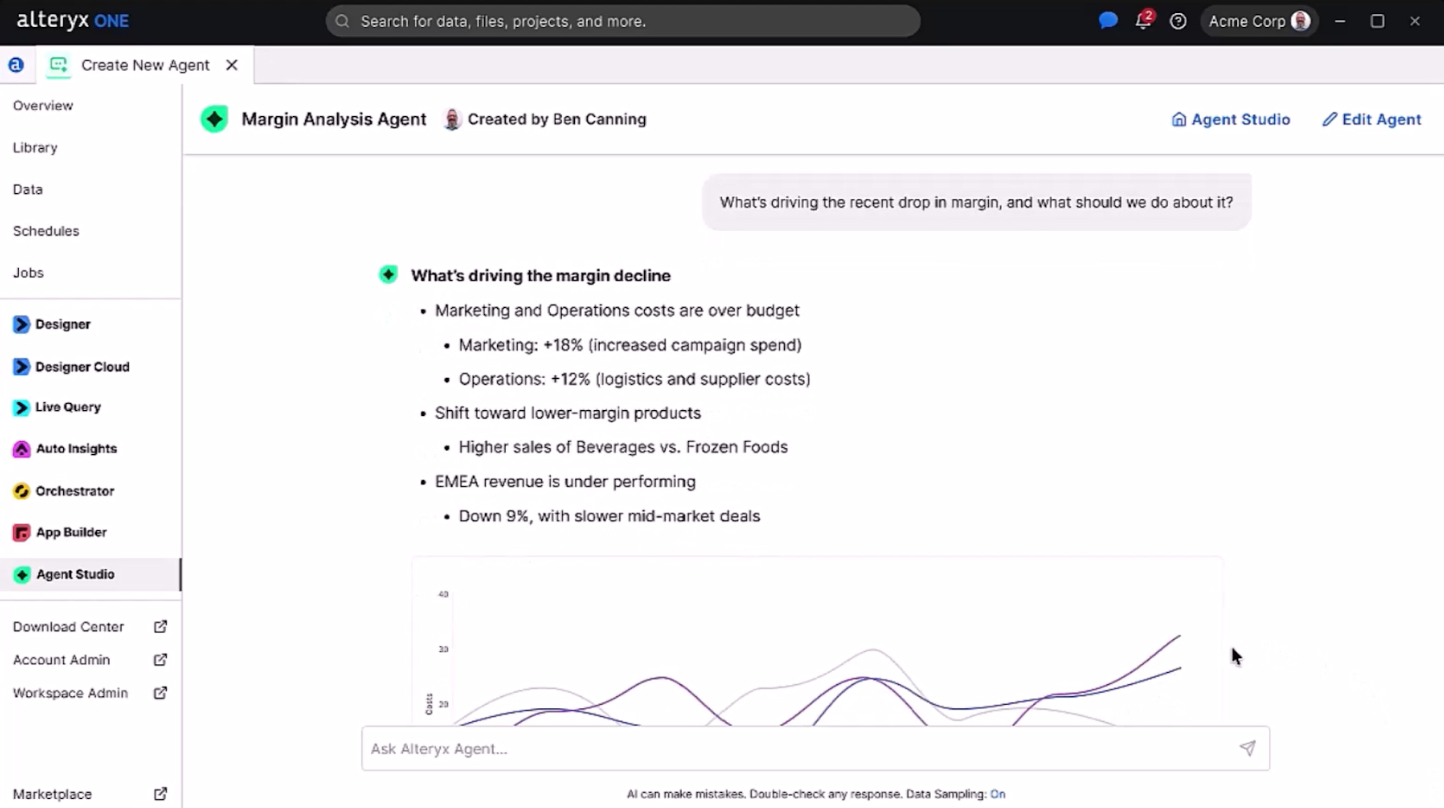
Task: Click the external link icon next to Workspace Admin
Action: point(160,693)
